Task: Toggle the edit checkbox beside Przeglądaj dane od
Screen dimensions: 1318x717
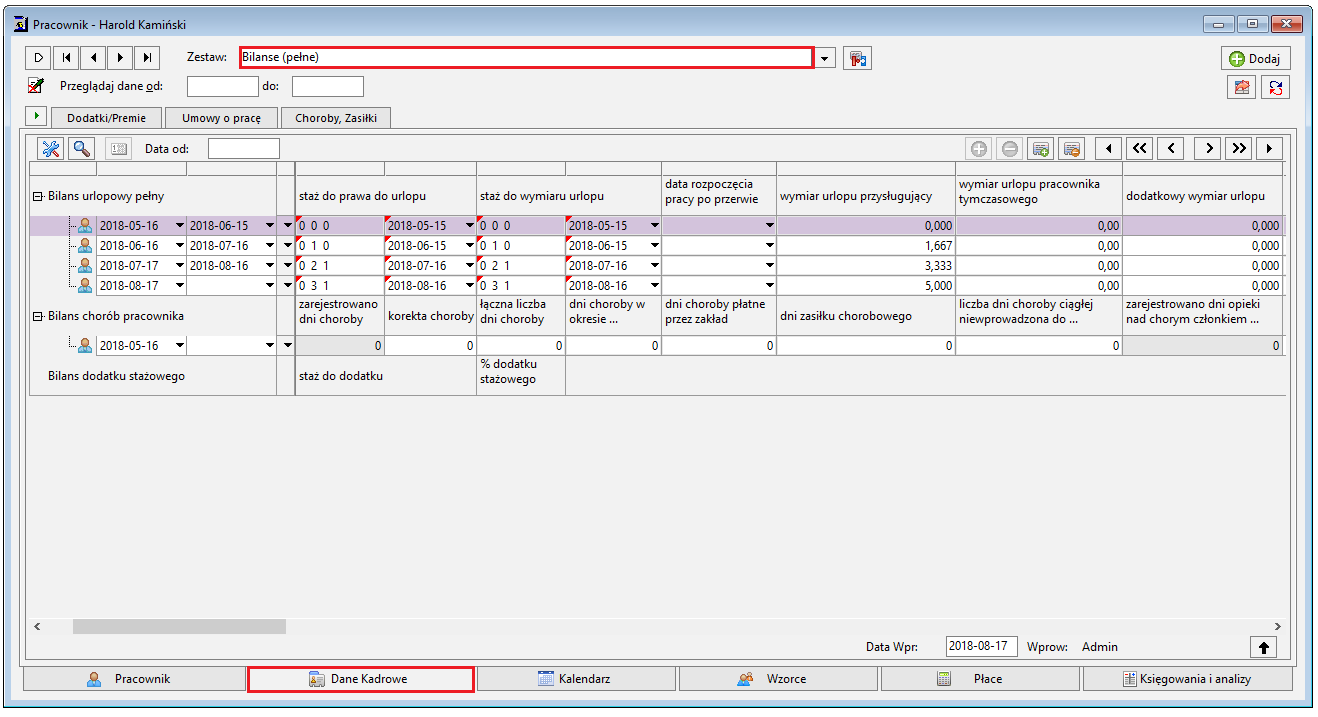Action: (36, 86)
